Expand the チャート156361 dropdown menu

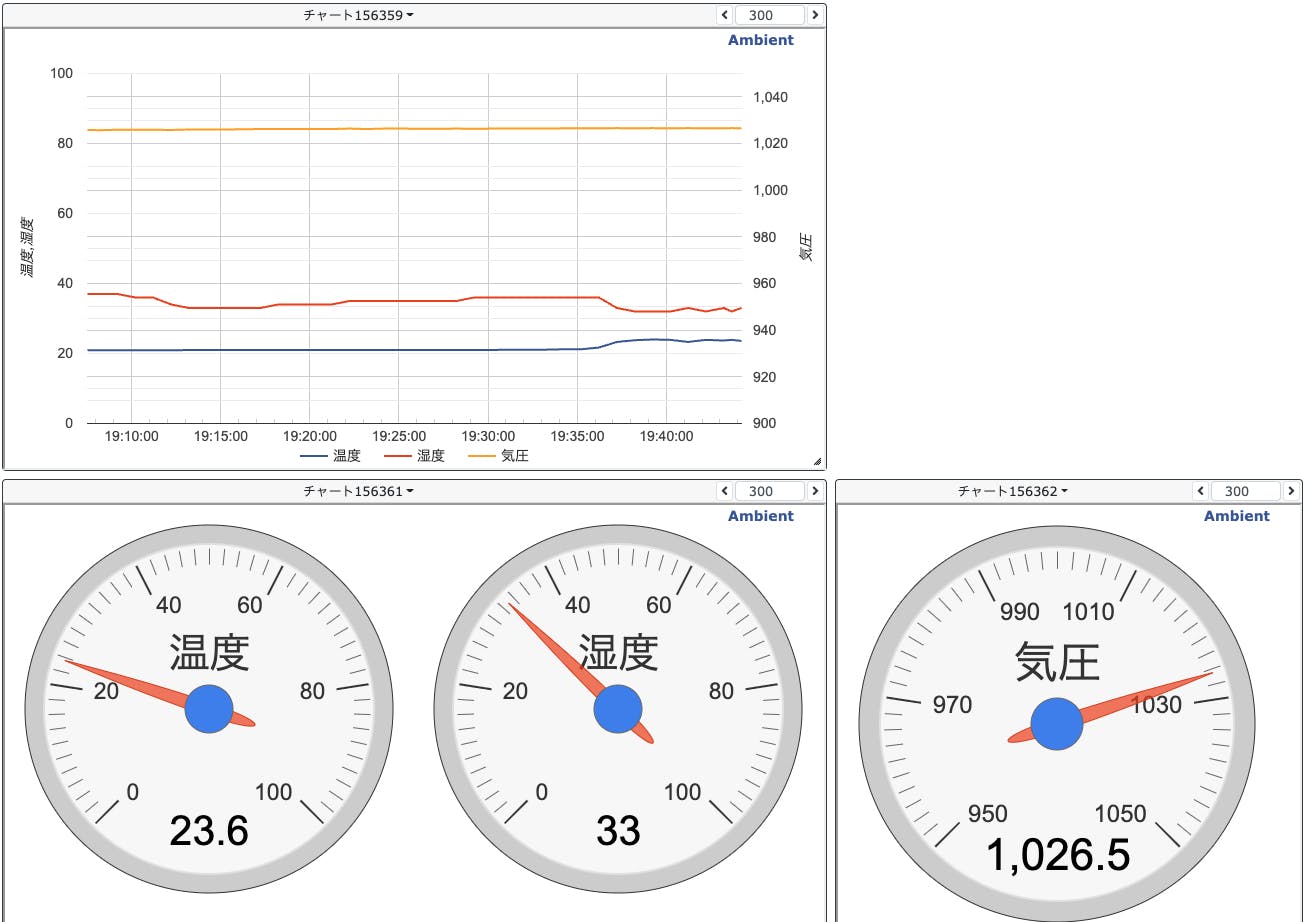click(358, 491)
